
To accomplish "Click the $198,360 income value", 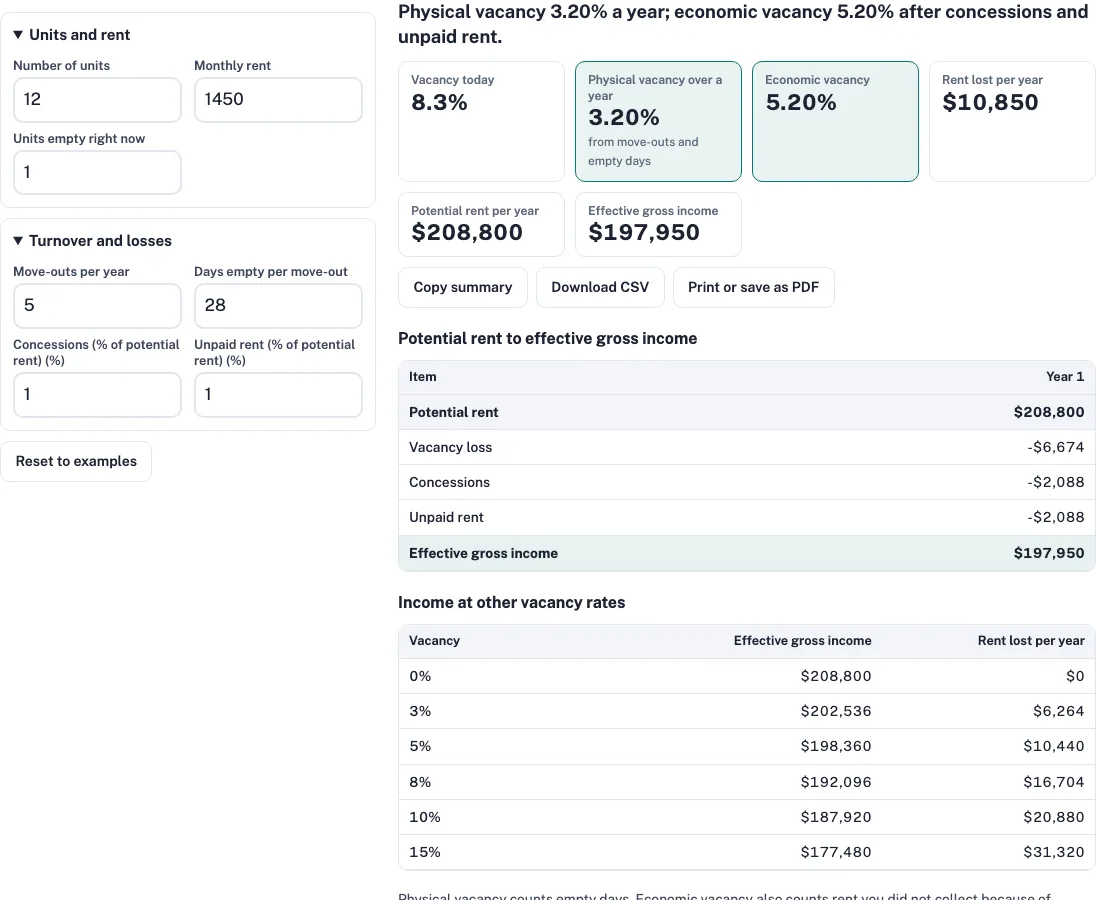I will click(x=836, y=746).
